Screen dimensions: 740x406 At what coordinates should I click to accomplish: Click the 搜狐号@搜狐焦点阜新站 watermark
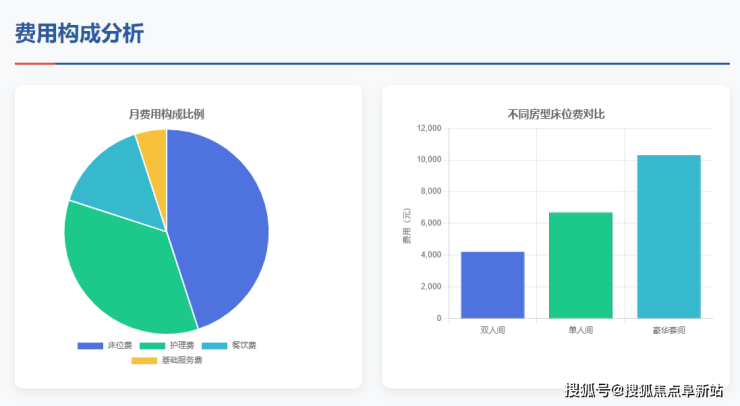[644, 390]
